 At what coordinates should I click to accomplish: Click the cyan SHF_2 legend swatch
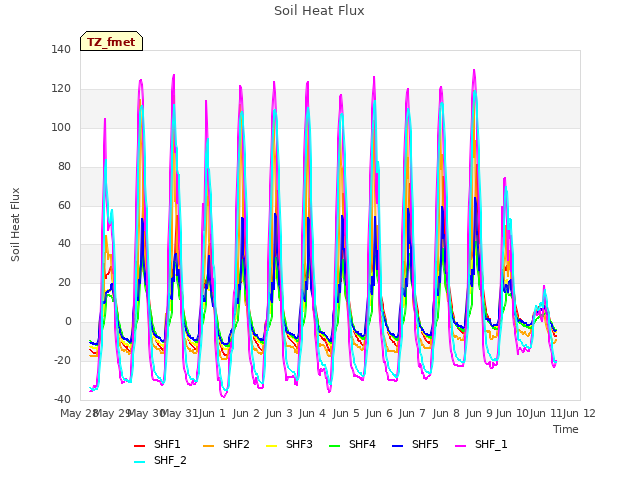140,462
